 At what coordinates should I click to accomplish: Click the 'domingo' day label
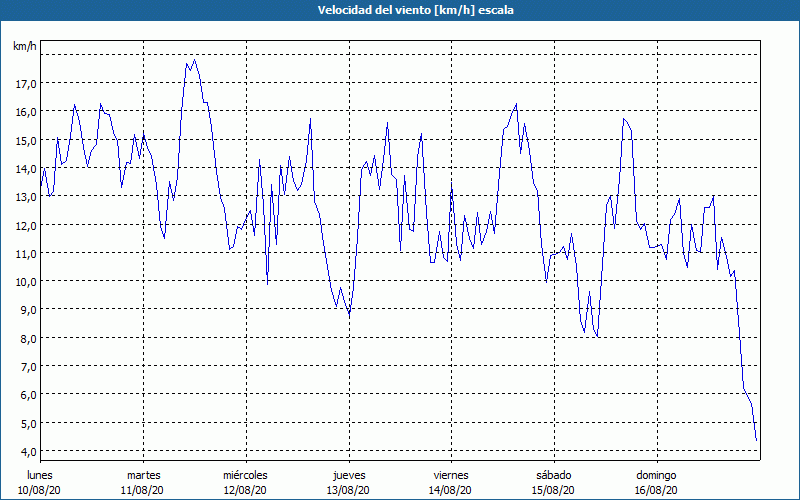tap(656, 476)
